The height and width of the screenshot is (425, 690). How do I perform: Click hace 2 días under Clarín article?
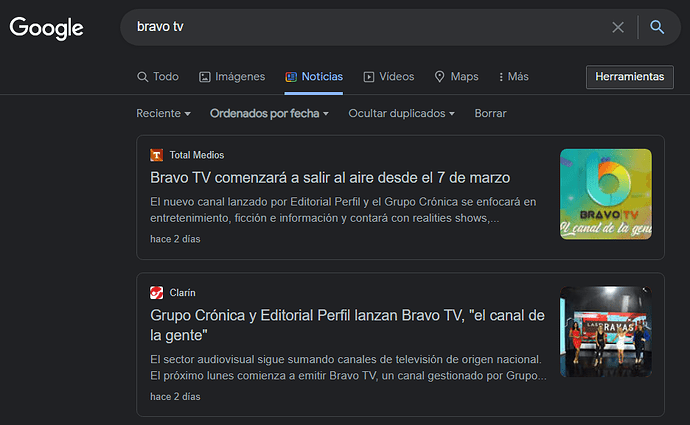pyautogui.click(x=175, y=396)
